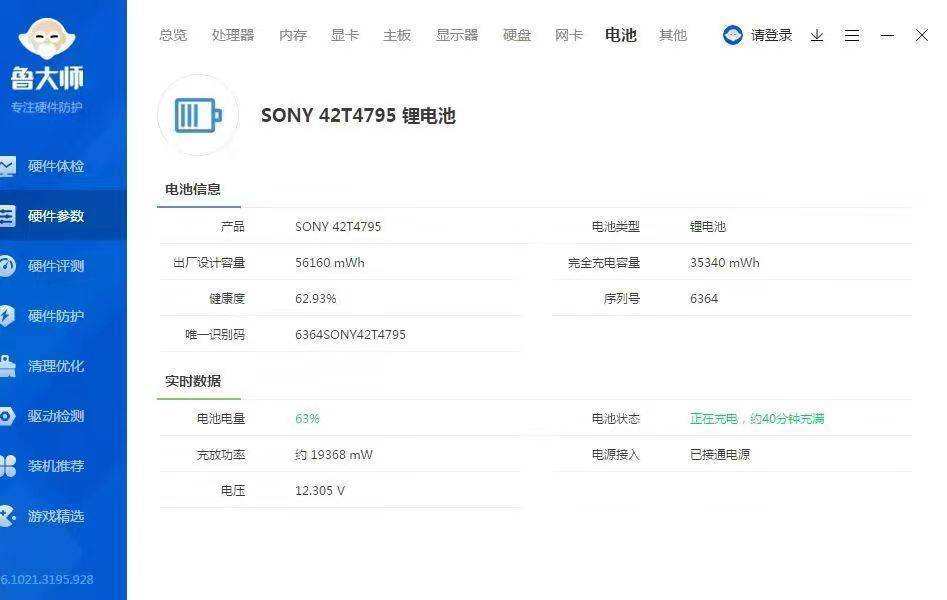Click power value 已接通电源
The height and width of the screenshot is (600, 947).
[720, 455]
